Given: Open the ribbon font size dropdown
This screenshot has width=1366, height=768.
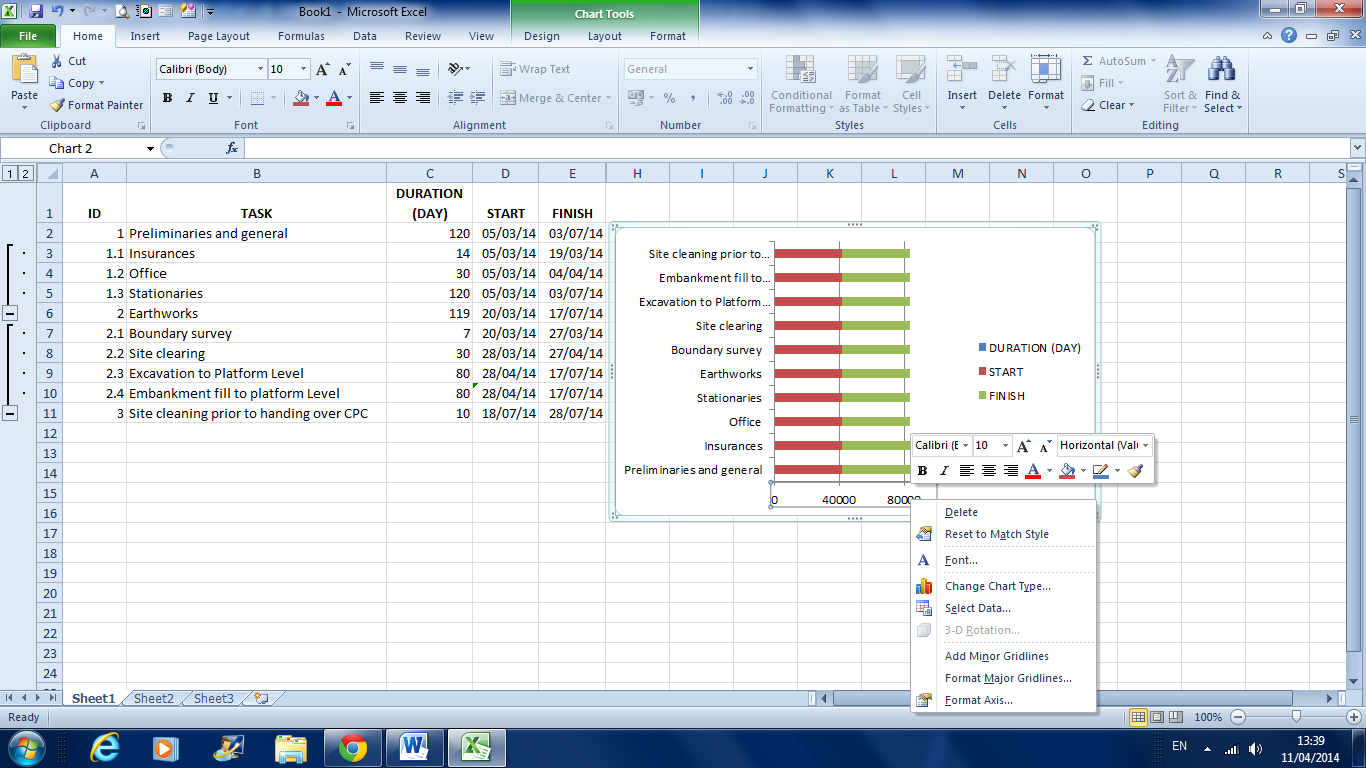Looking at the screenshot, I should (303, 69).
